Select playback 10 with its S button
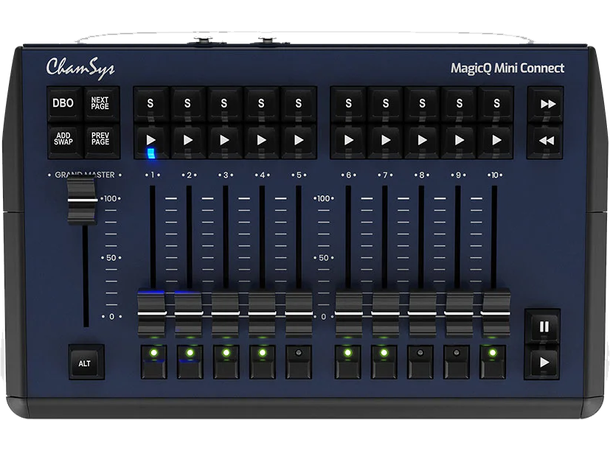The height and width of the screenshot is (450, 610). pyautogui.click(x=496, y=104)
